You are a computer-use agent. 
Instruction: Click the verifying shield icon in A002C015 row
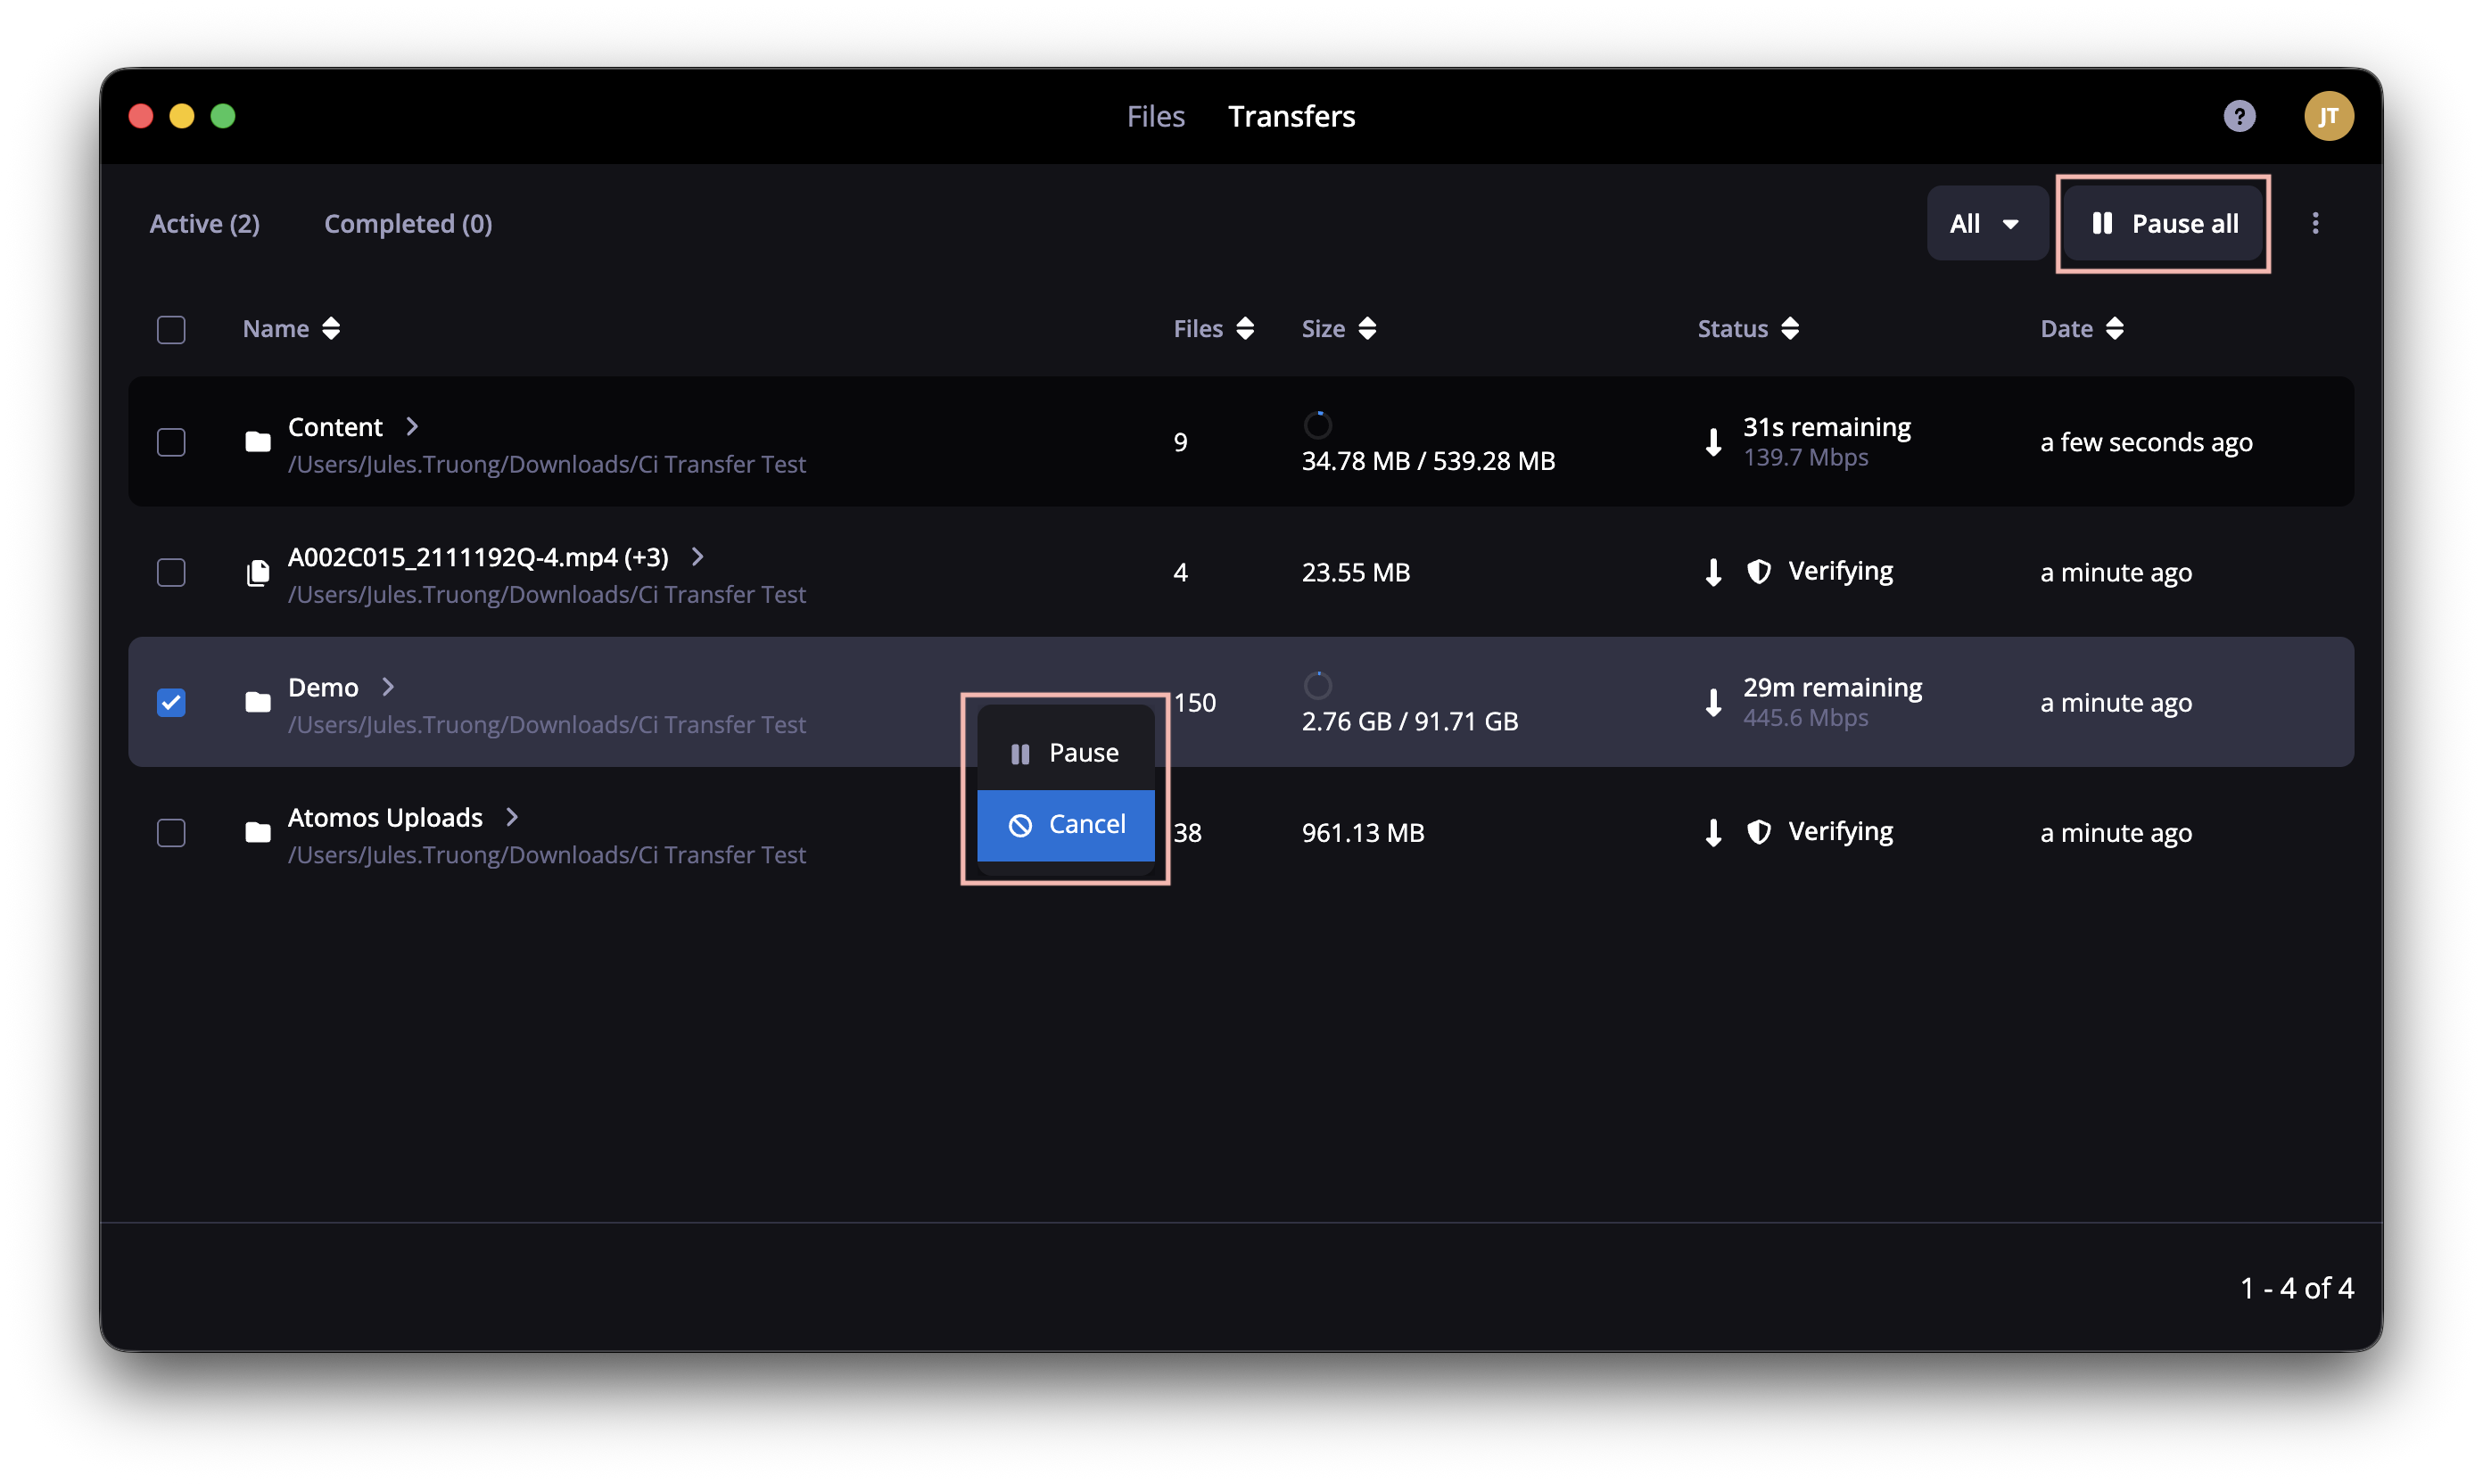[1758, 571]
